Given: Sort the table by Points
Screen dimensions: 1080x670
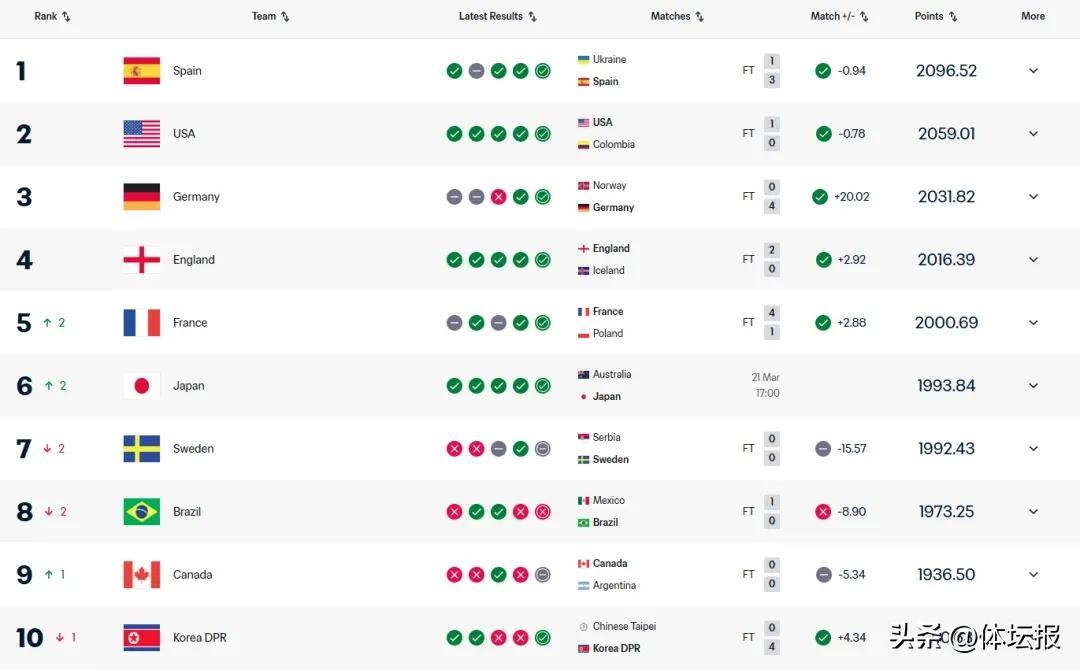Looking at the screenshot, I should click(936, 16).
